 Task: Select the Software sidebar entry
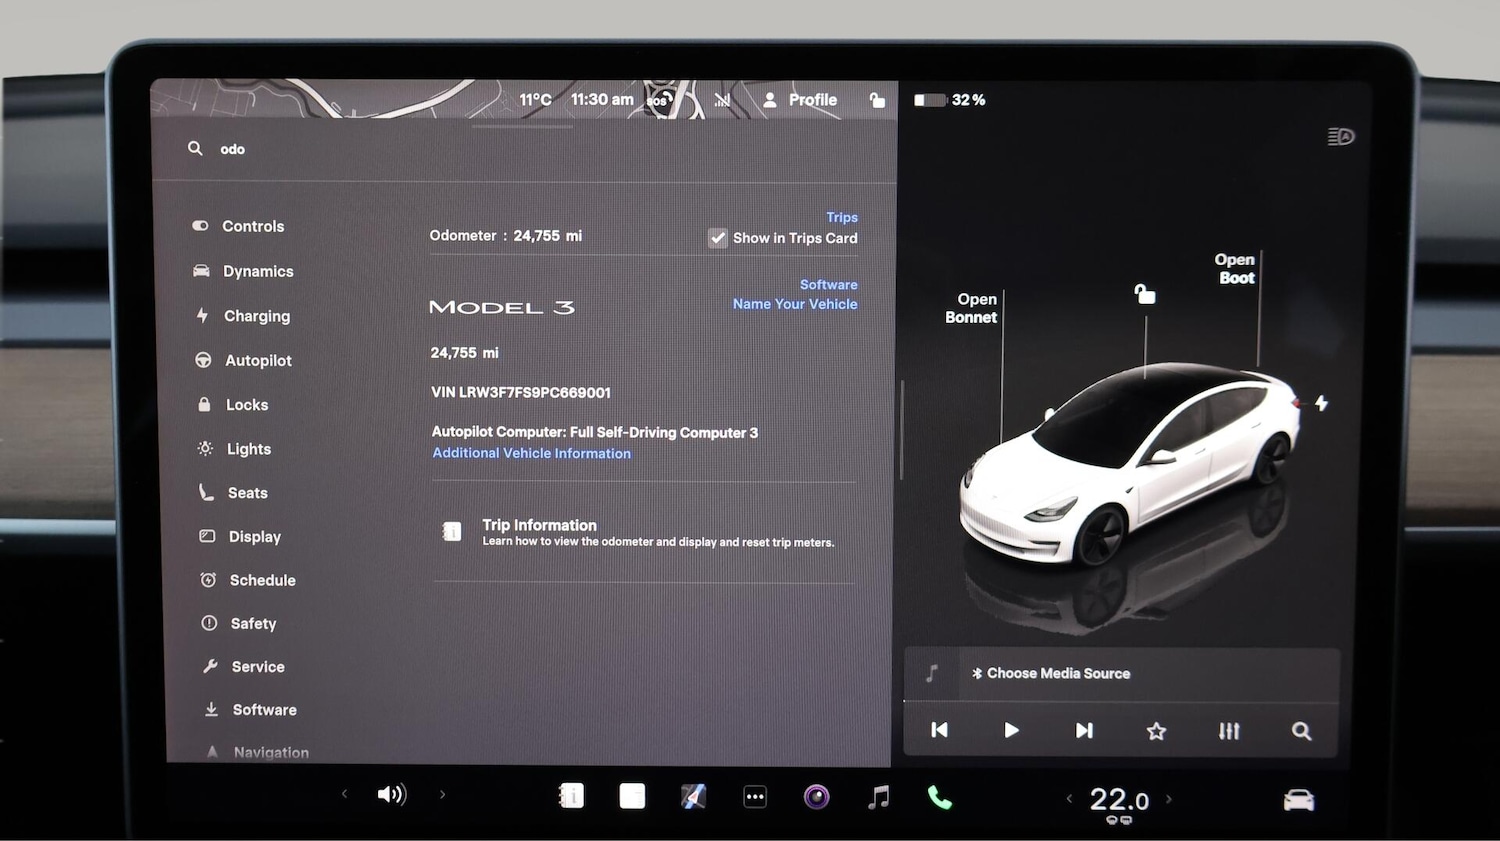coord(263,709)
